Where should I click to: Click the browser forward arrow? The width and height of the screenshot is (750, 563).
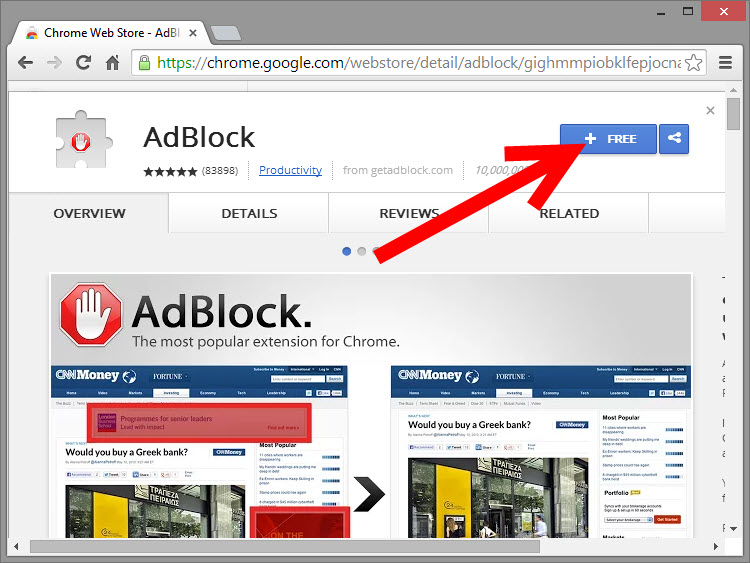point(54,63)
